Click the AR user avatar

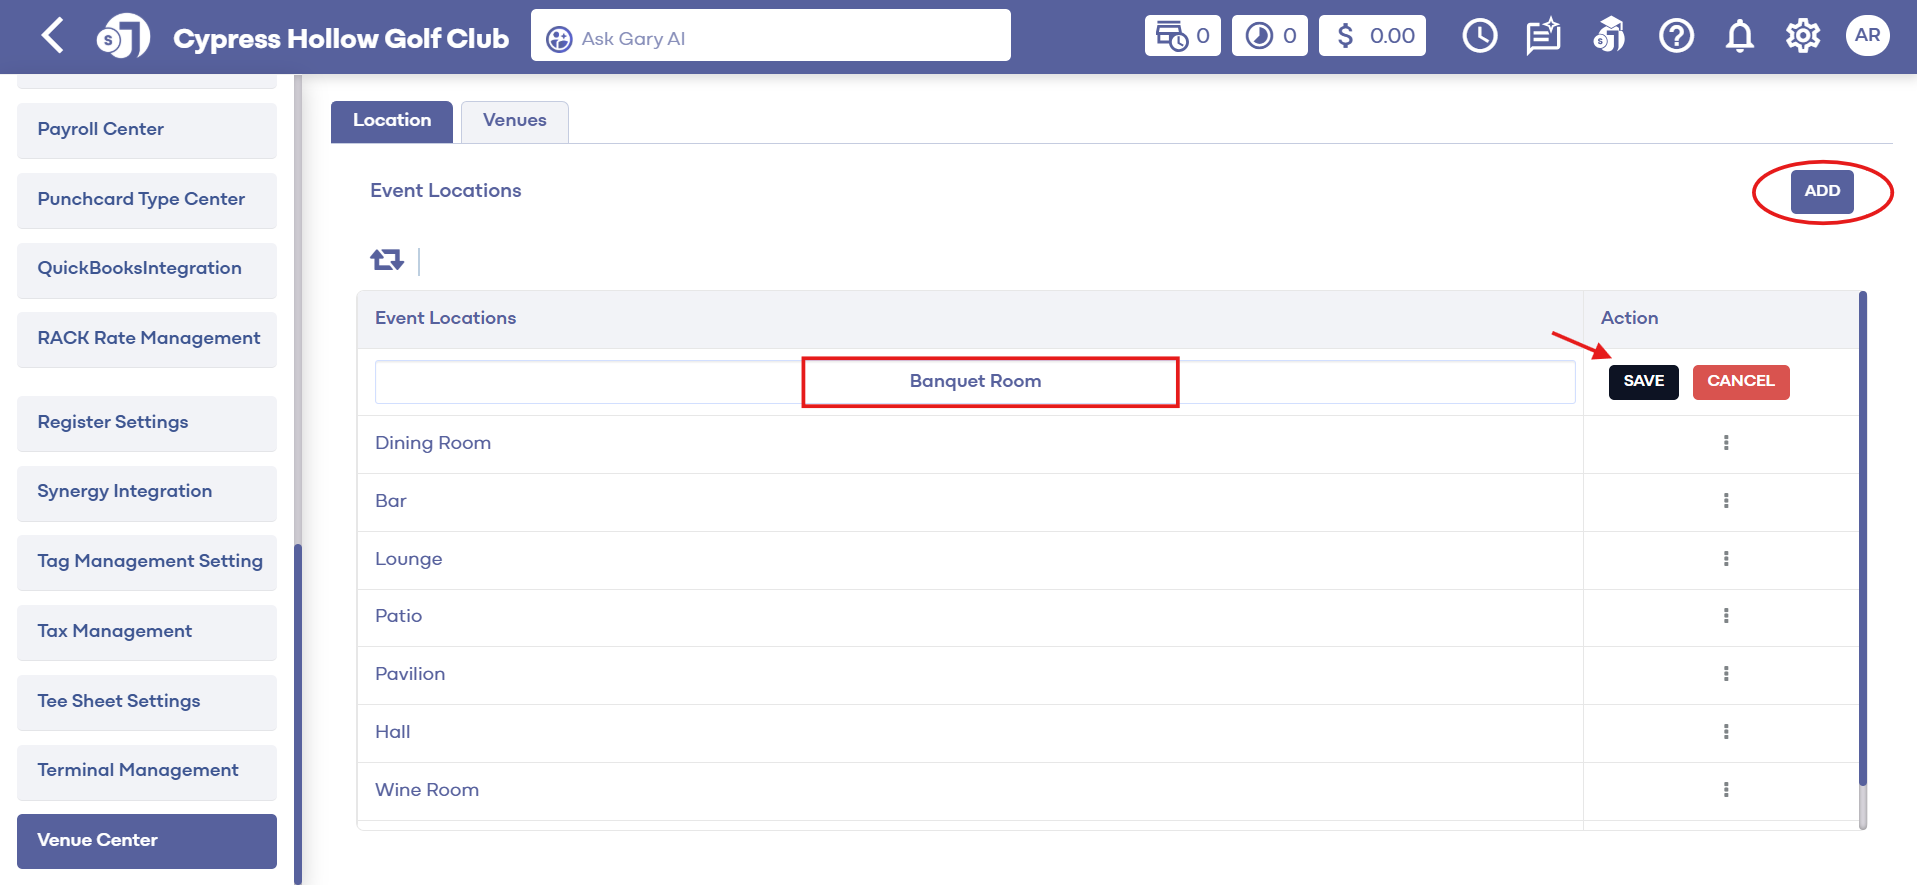tap(1867, 36)
